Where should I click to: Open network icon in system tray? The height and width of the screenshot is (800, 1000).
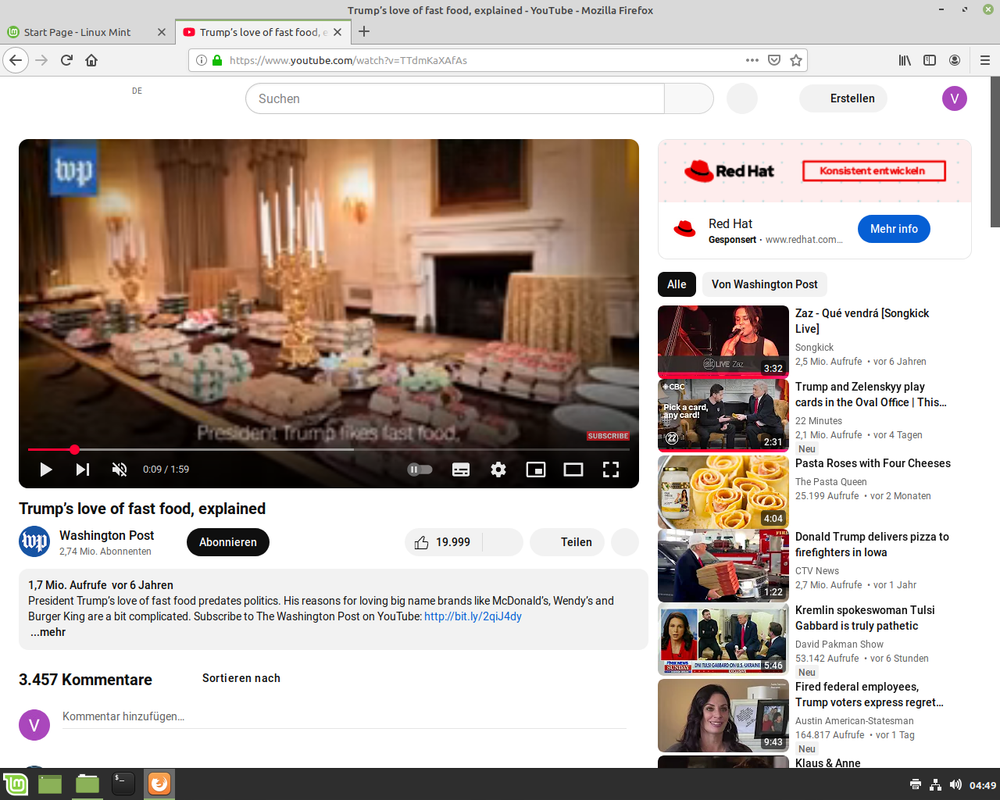936,785
